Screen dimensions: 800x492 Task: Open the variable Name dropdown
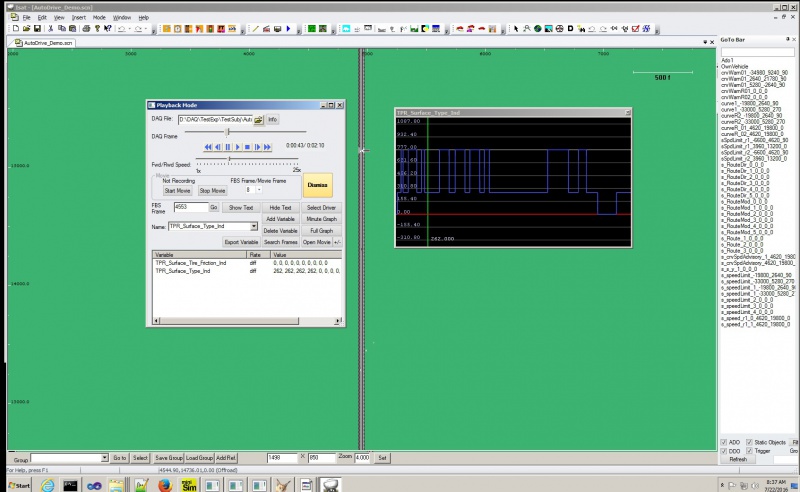(254, 226)
